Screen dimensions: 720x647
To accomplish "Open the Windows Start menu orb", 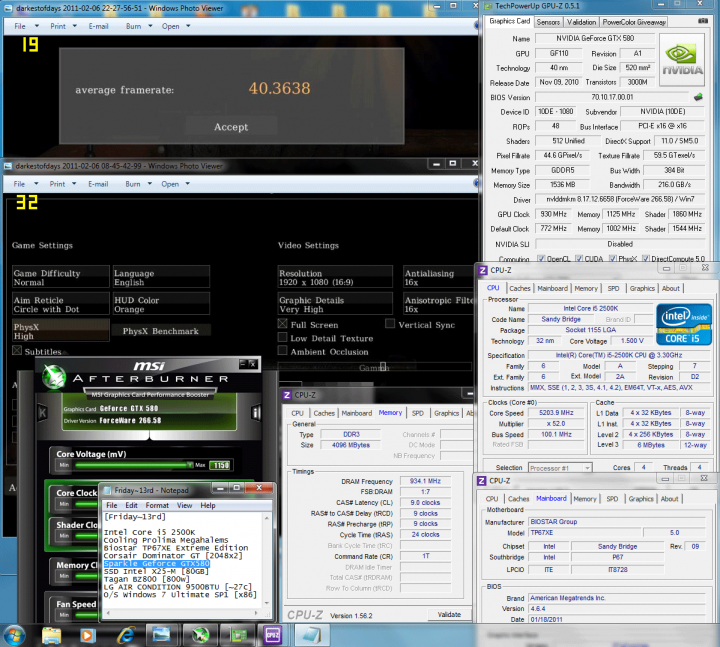I will pyautogui.click(x=14, y=636).
